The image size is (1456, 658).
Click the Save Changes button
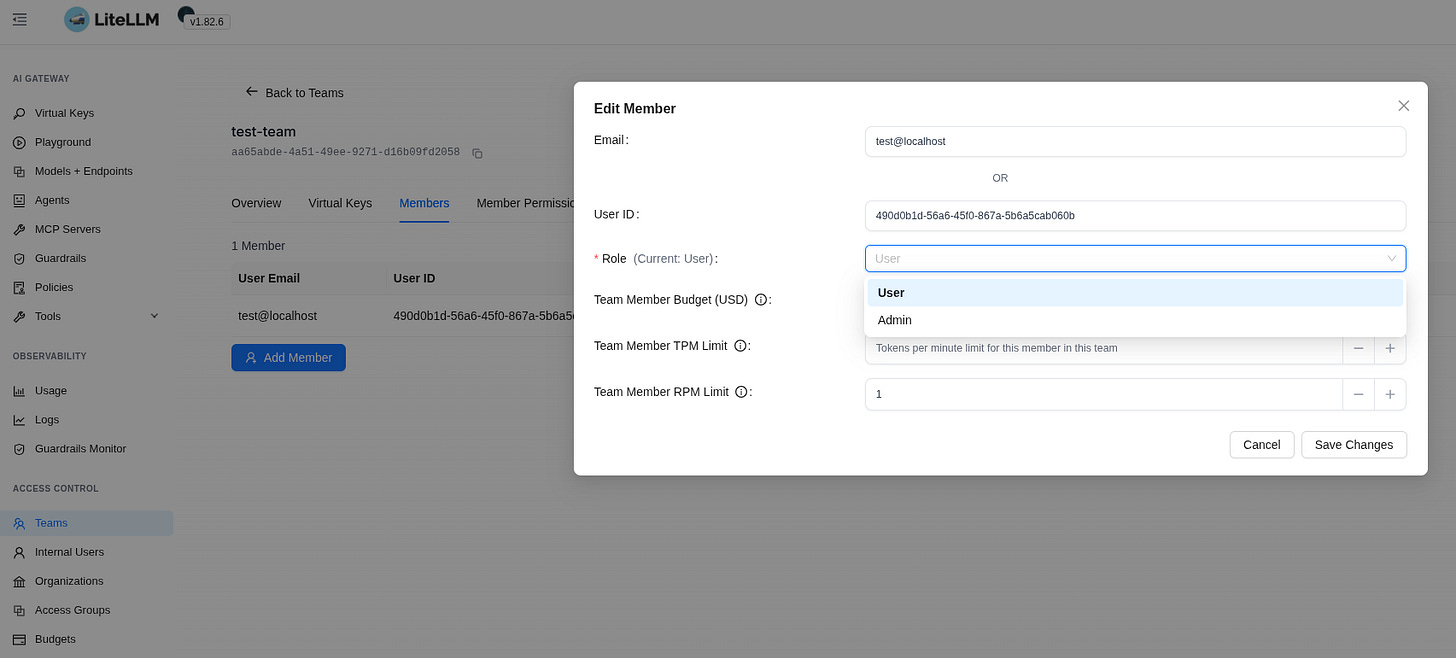click(1354, 445)
